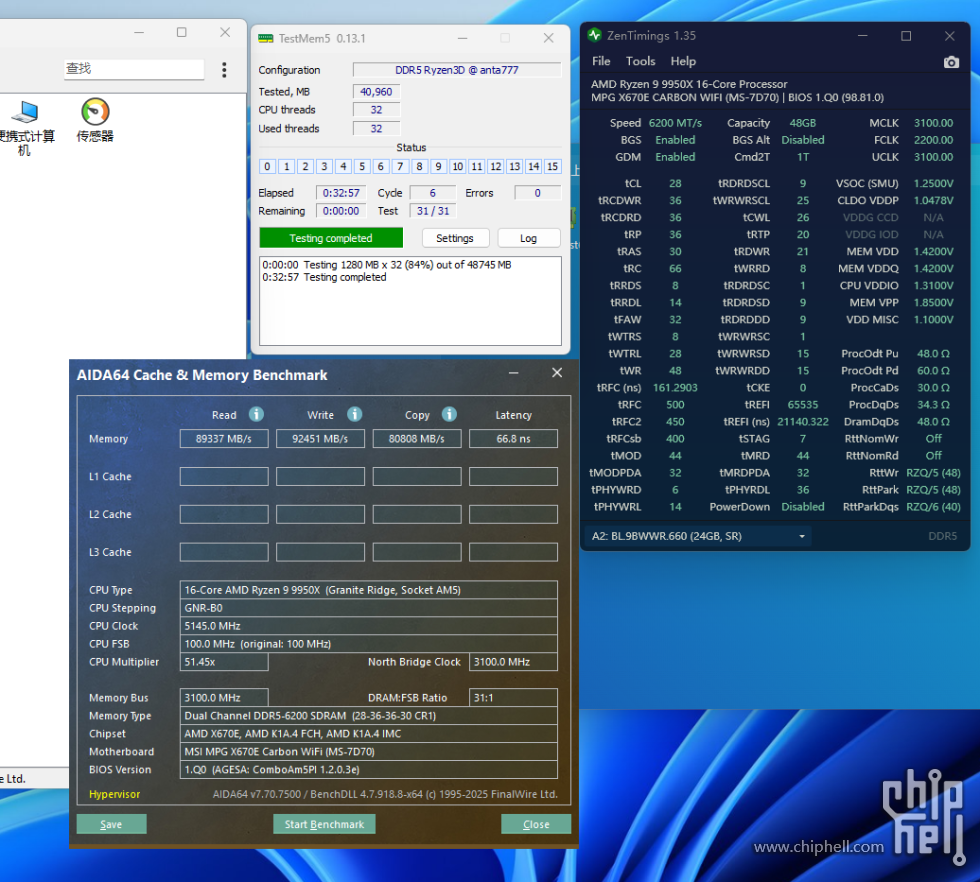
Task: Click Chipset value AMD X670E row
Action: (369, 734)
